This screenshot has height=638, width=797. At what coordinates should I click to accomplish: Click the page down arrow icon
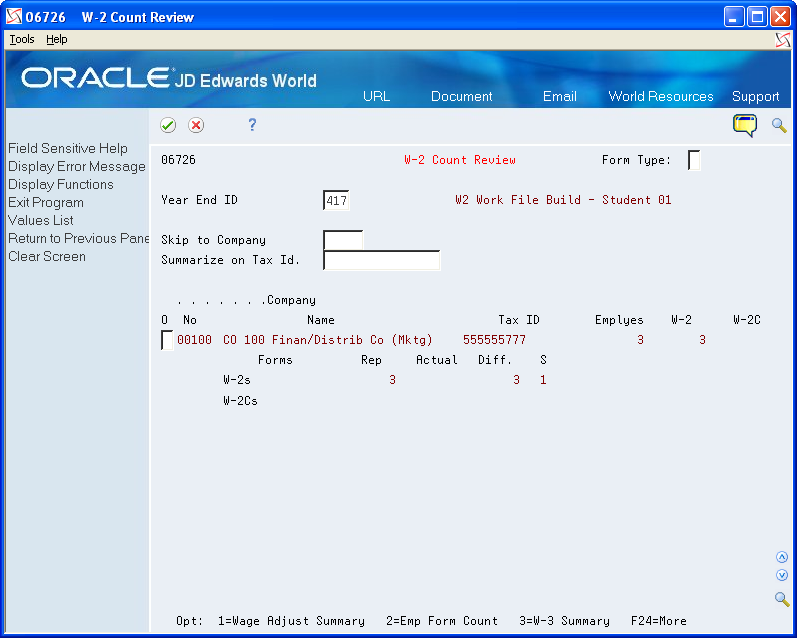pos(782,575)
